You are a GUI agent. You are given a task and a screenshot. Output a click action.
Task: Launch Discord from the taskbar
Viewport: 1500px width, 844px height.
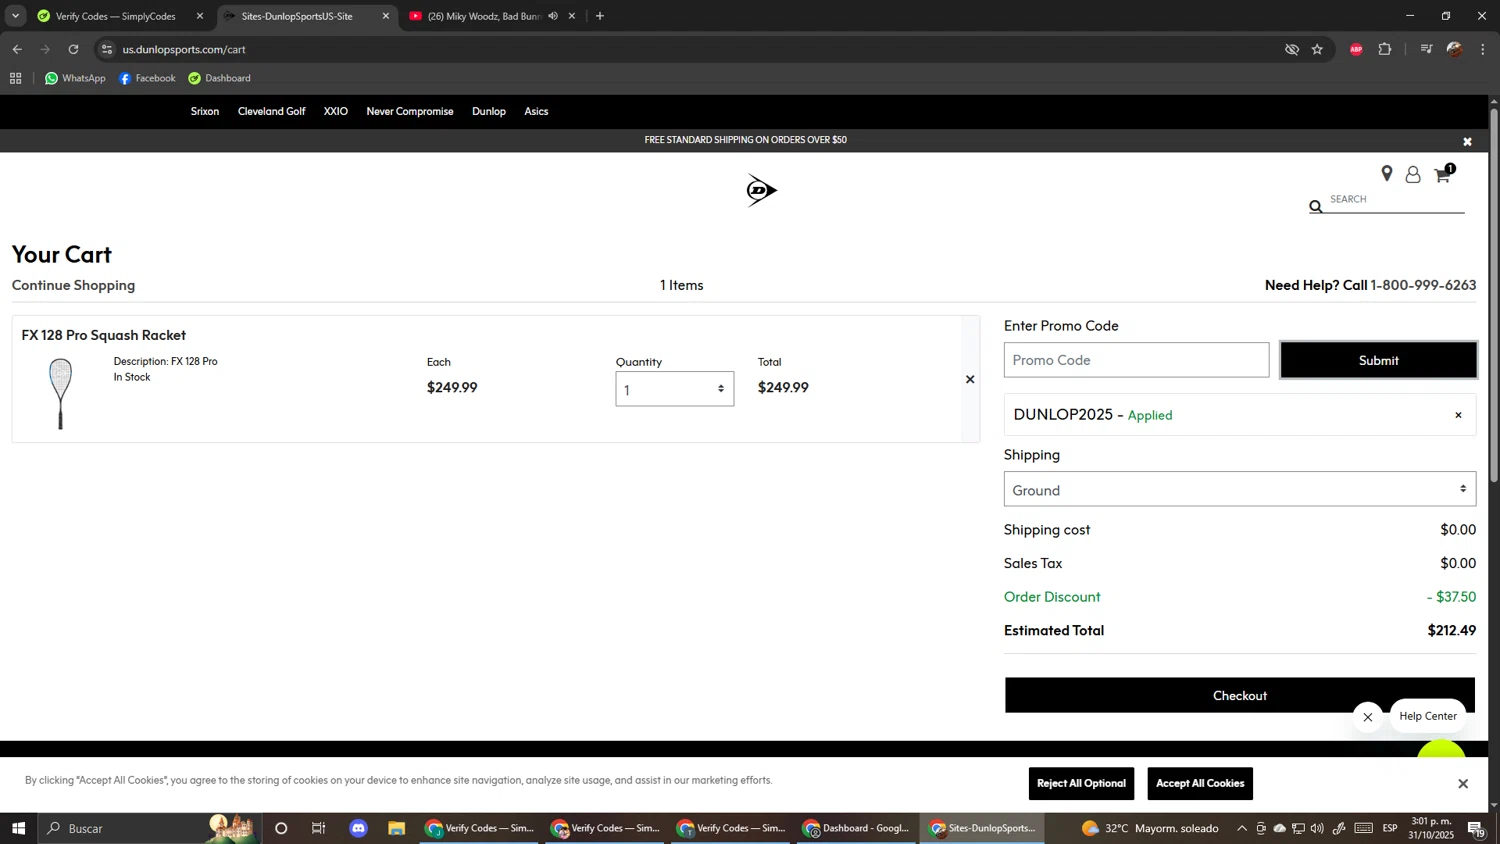coord(358,828)
